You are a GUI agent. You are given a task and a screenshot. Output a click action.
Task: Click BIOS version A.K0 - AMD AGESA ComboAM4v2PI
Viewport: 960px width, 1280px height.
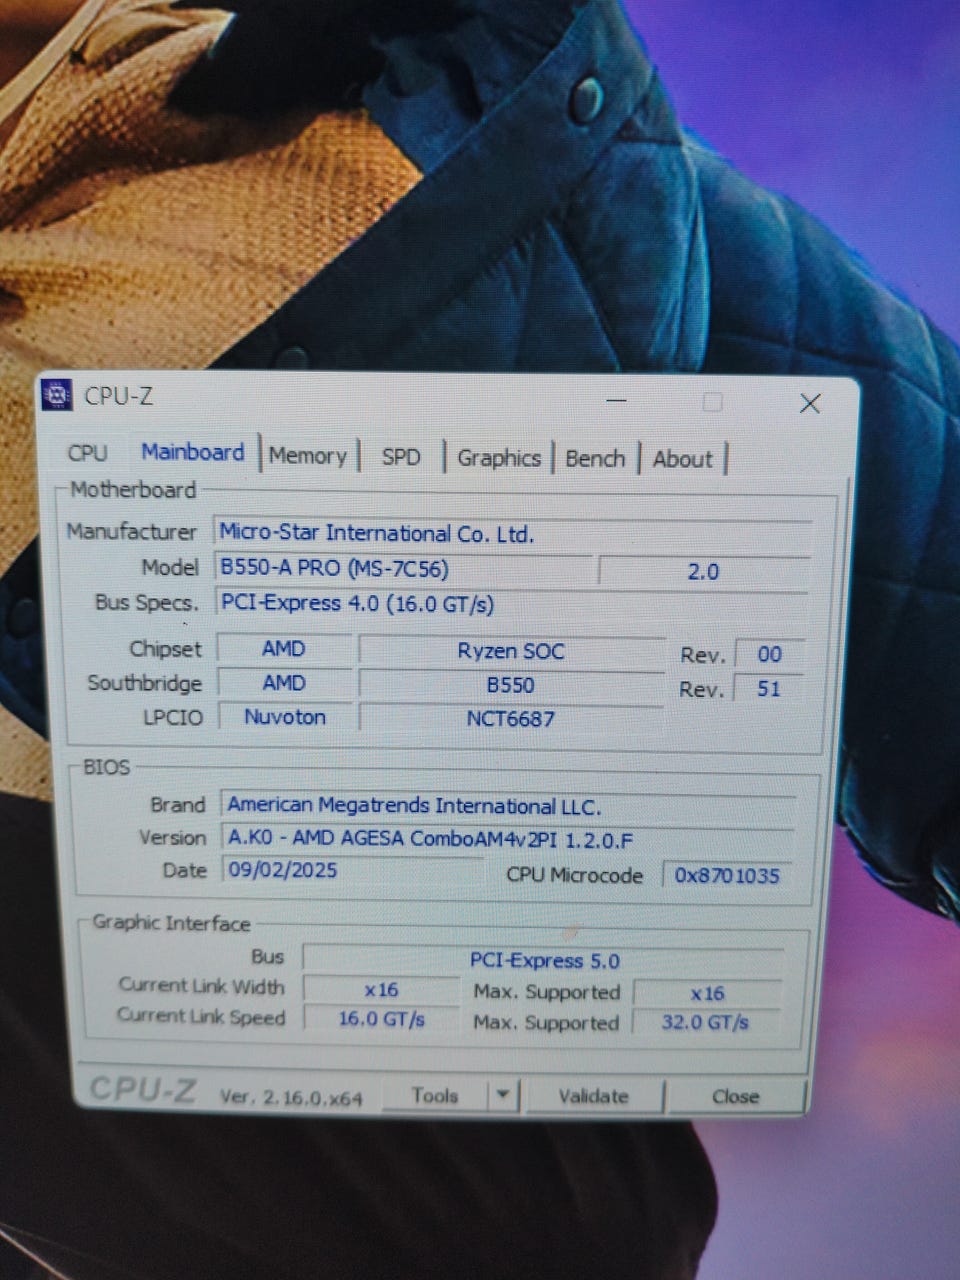(x=508, y=839)
